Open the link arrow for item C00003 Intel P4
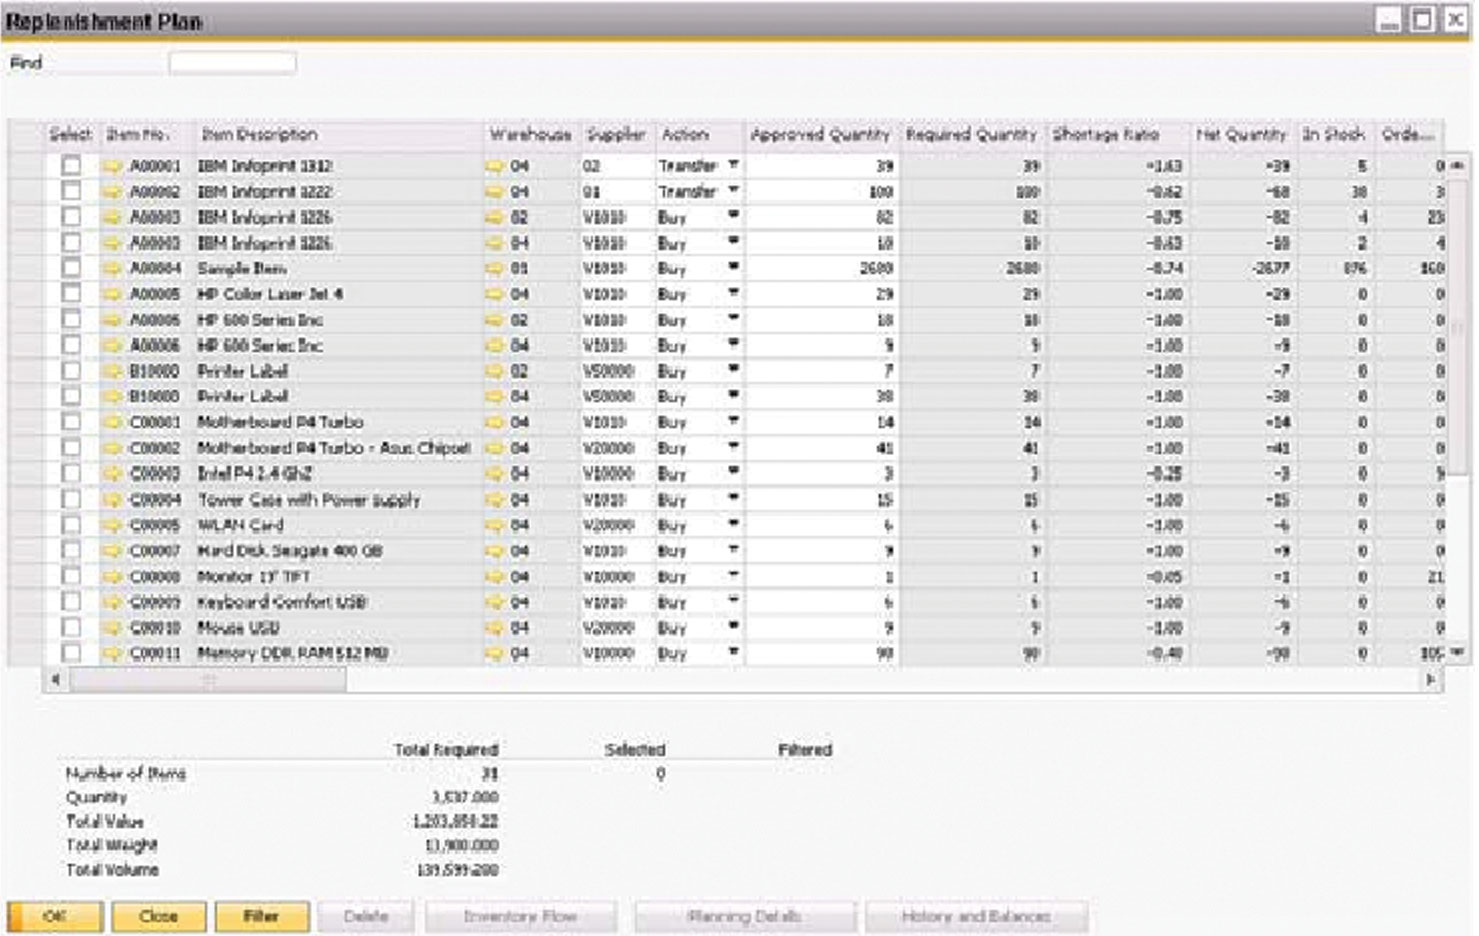1479x936 pixels. [112, 475]
